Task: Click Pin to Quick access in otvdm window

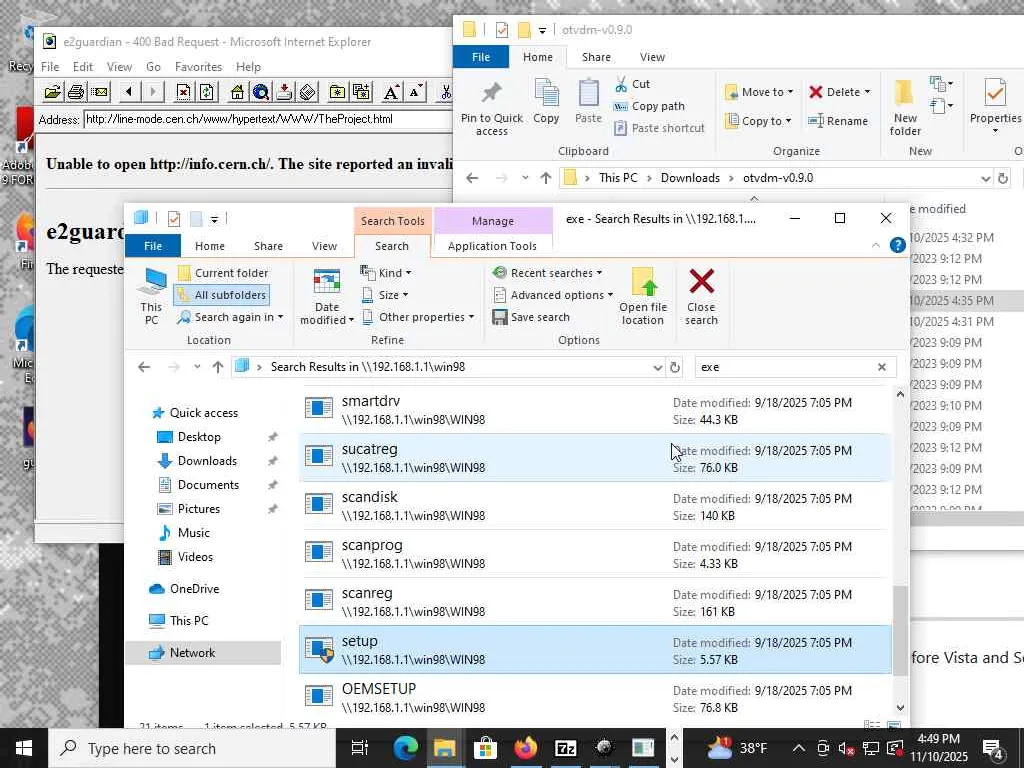Action: (492, 106)
